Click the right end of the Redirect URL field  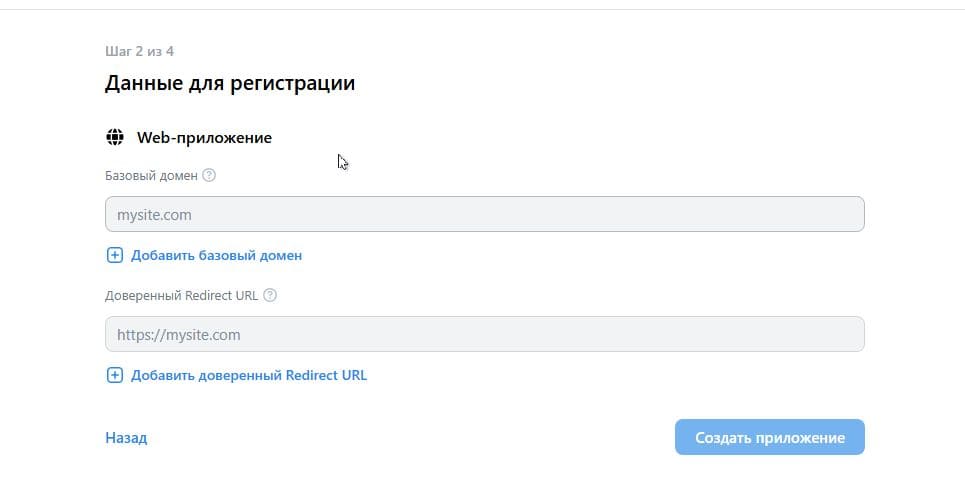pyautogui.click(x=845, y=334)
